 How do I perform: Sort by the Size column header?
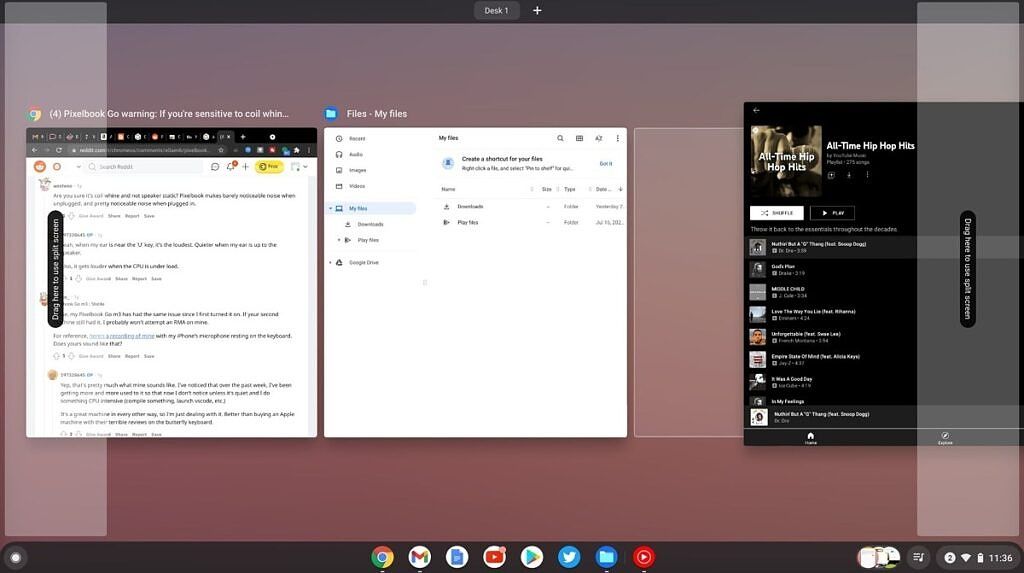tap(547, 189)
